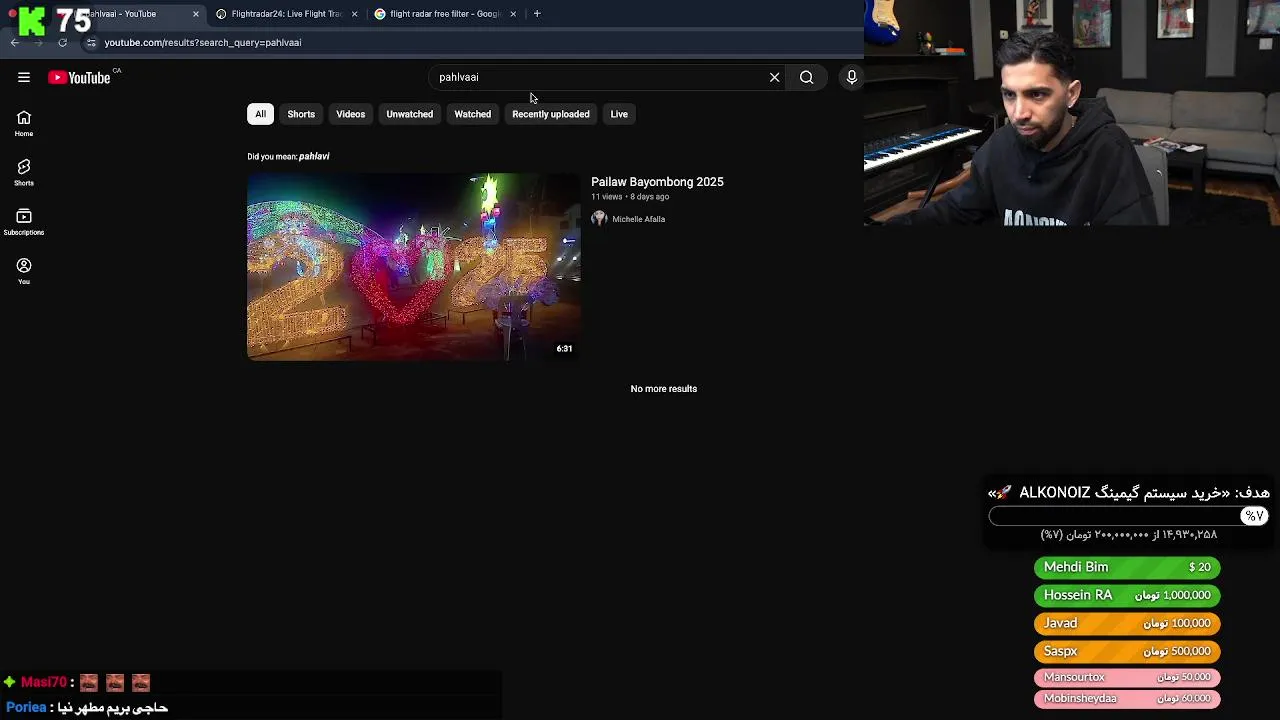This screenshot has height=720, width=1280.
Task: Click the browser back arrow
Action: click(15, 42)
